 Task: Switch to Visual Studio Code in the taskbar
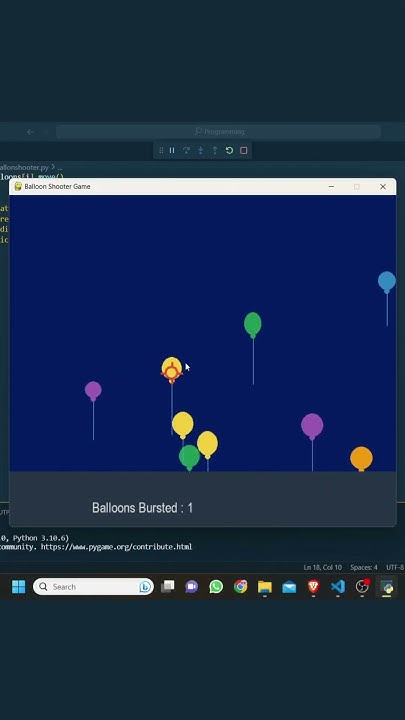[x=338, y=587]
